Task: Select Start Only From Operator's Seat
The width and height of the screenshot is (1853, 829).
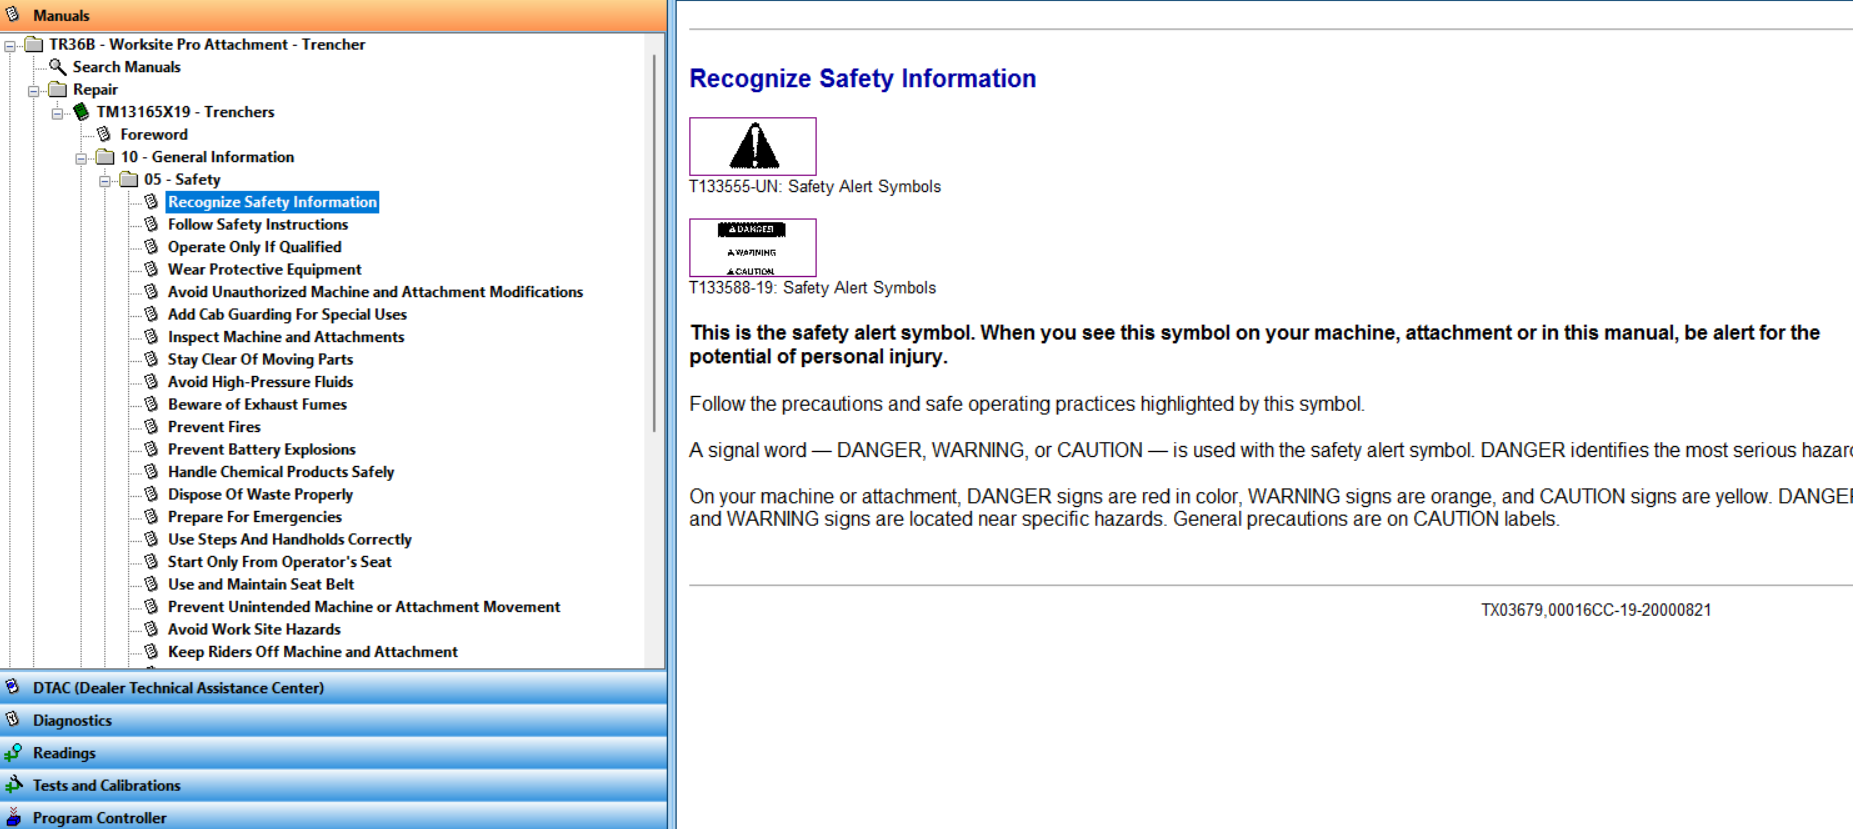Action: (x=279, y=562)
